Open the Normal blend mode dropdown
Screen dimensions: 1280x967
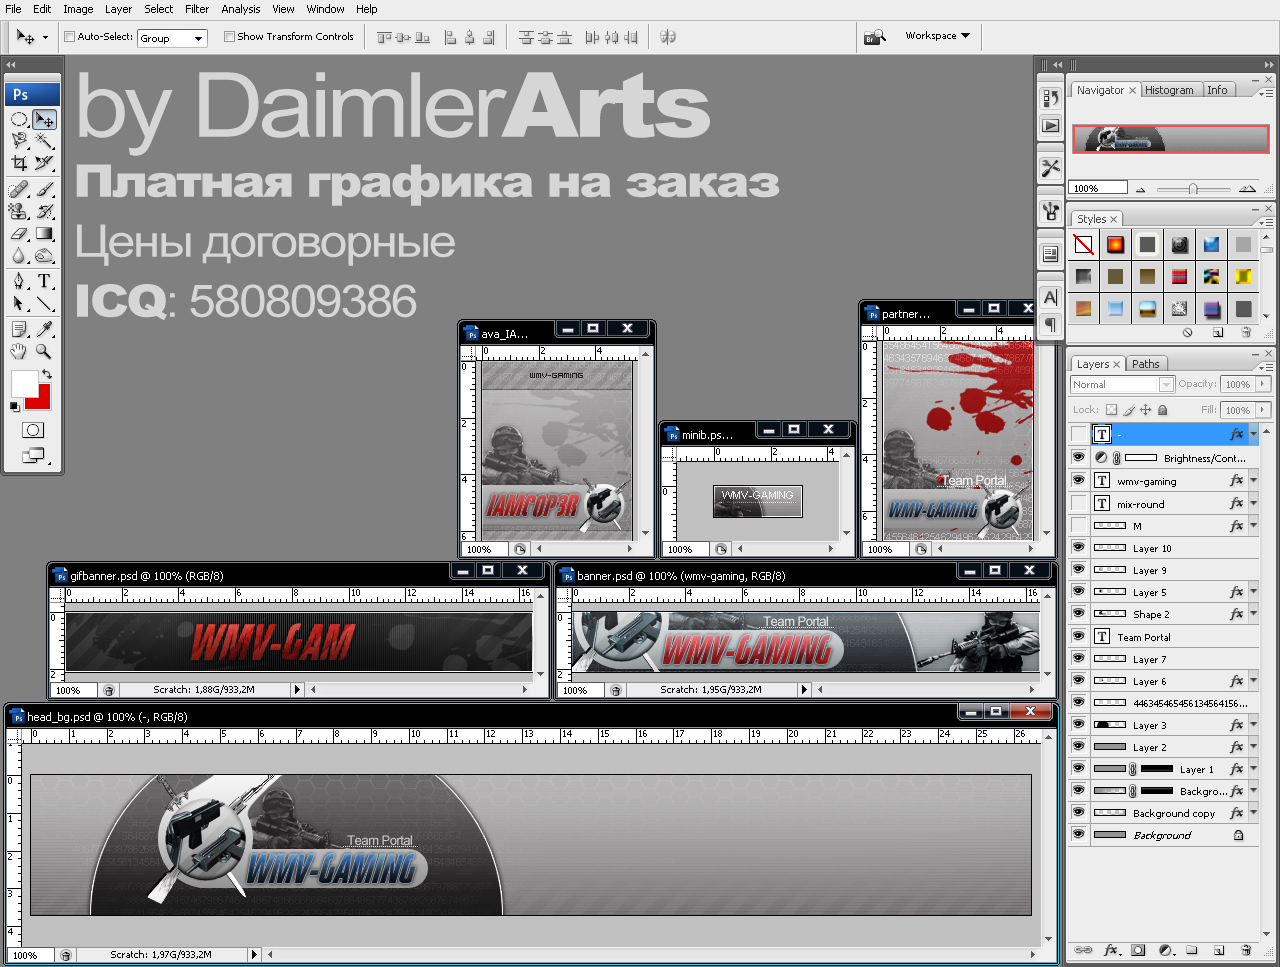[1122, 384]
